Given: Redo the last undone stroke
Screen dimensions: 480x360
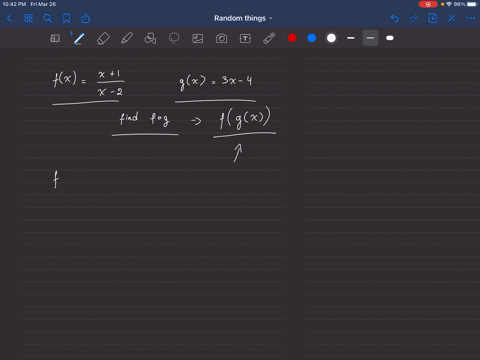Looking at the screenshot, I should tap(413, 18).
